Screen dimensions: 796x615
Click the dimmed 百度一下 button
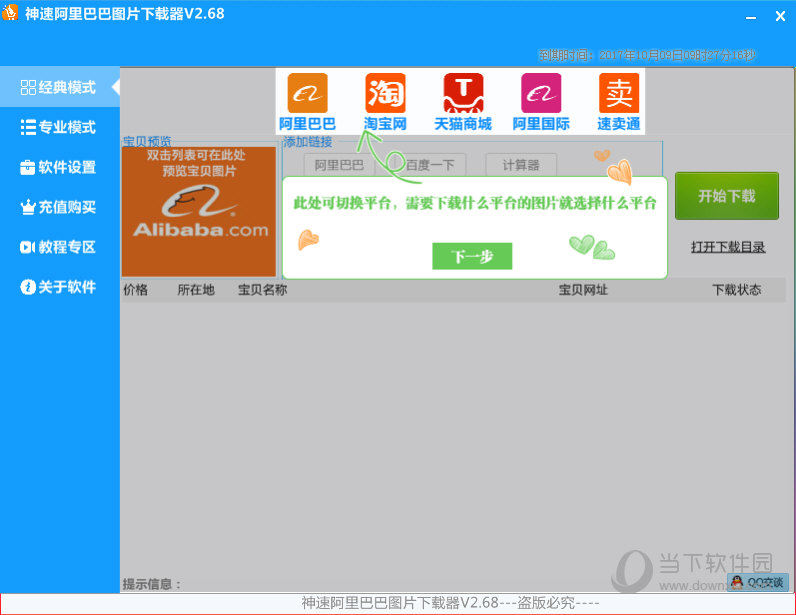429,165
